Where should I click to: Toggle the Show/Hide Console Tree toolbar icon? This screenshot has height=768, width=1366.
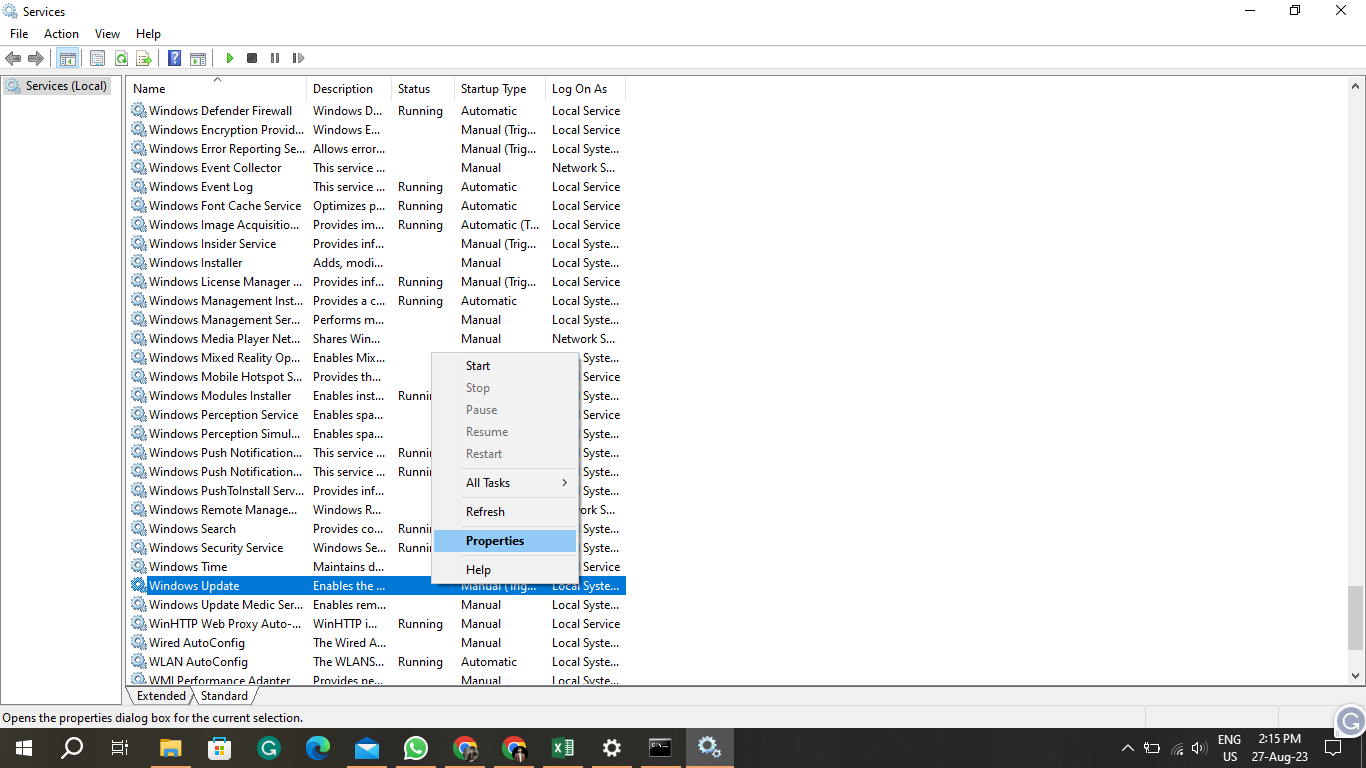68,58
